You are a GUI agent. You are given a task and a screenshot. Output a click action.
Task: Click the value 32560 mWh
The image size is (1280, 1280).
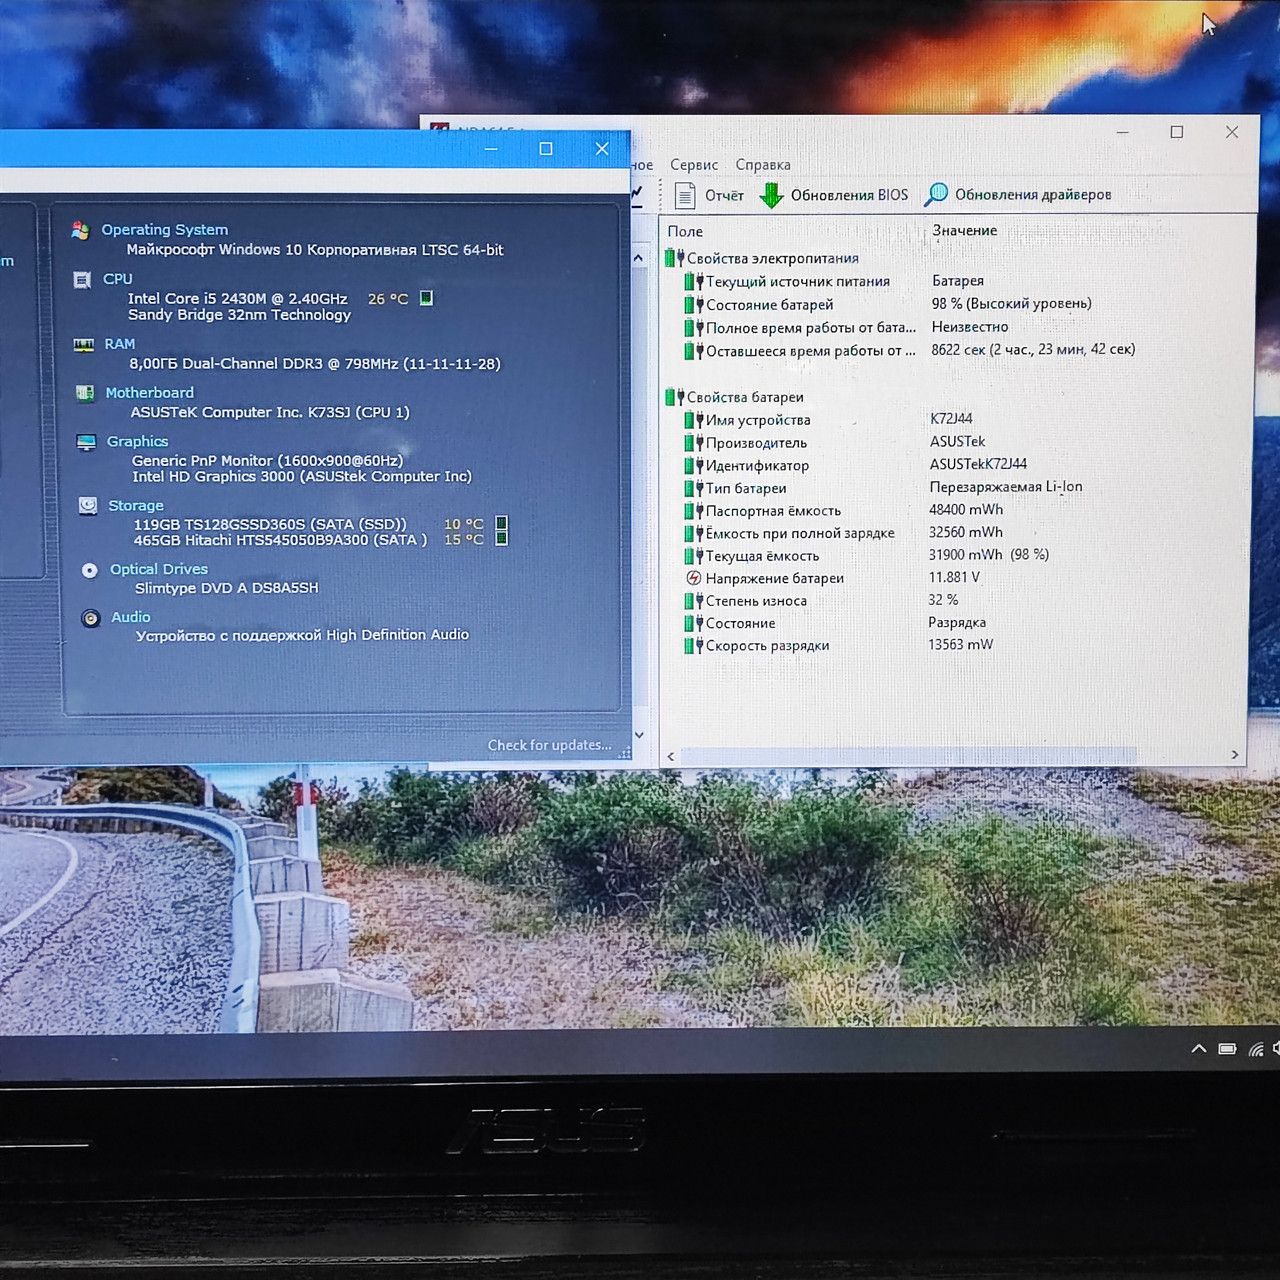tap(966, 532)
